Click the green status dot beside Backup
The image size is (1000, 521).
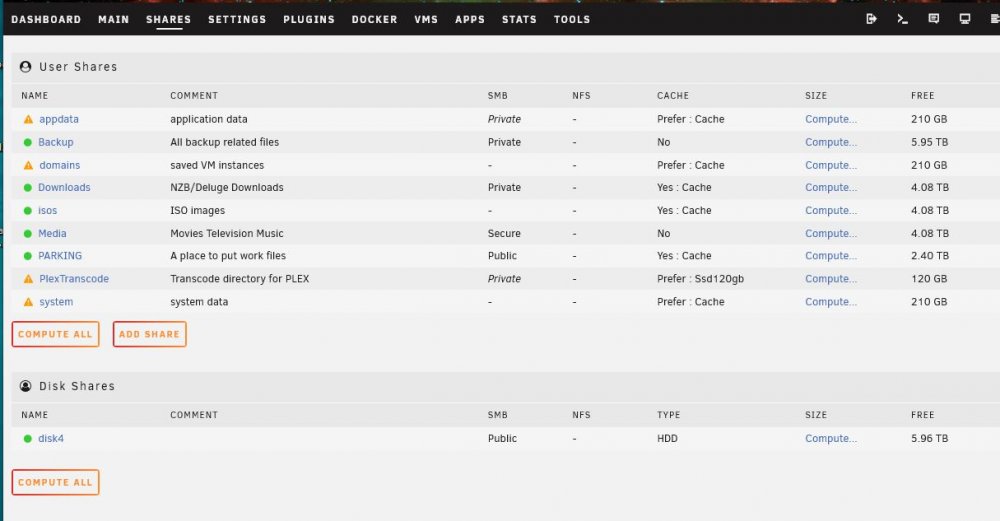coord(27,142)
